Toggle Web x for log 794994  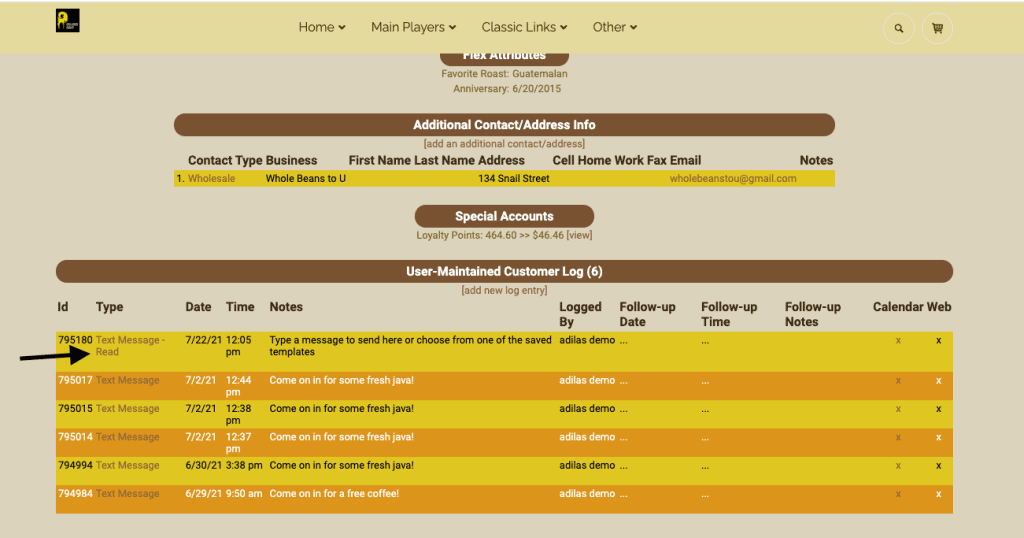(938, 466)
